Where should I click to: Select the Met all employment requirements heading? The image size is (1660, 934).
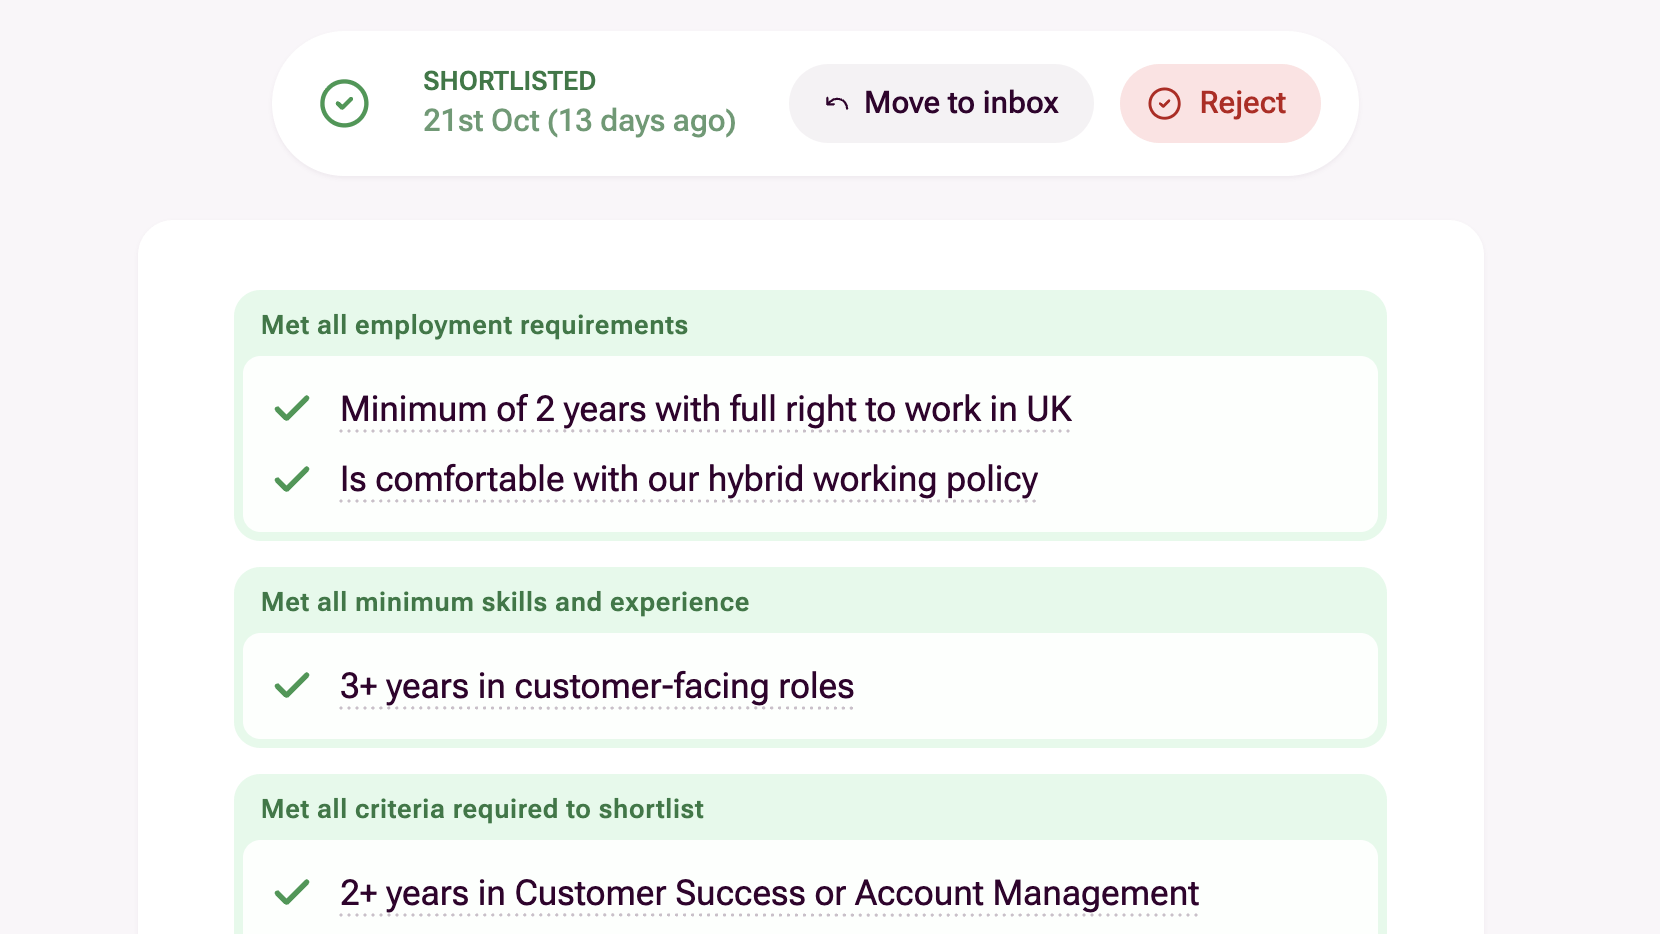pos(474,325)
